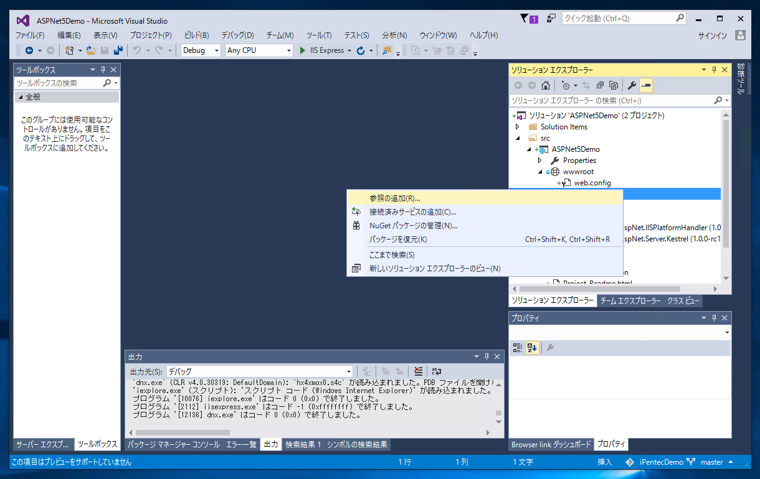
Task: Expand the Solution Items folder node
Action: pyautogui.click(x=517, y=127)
